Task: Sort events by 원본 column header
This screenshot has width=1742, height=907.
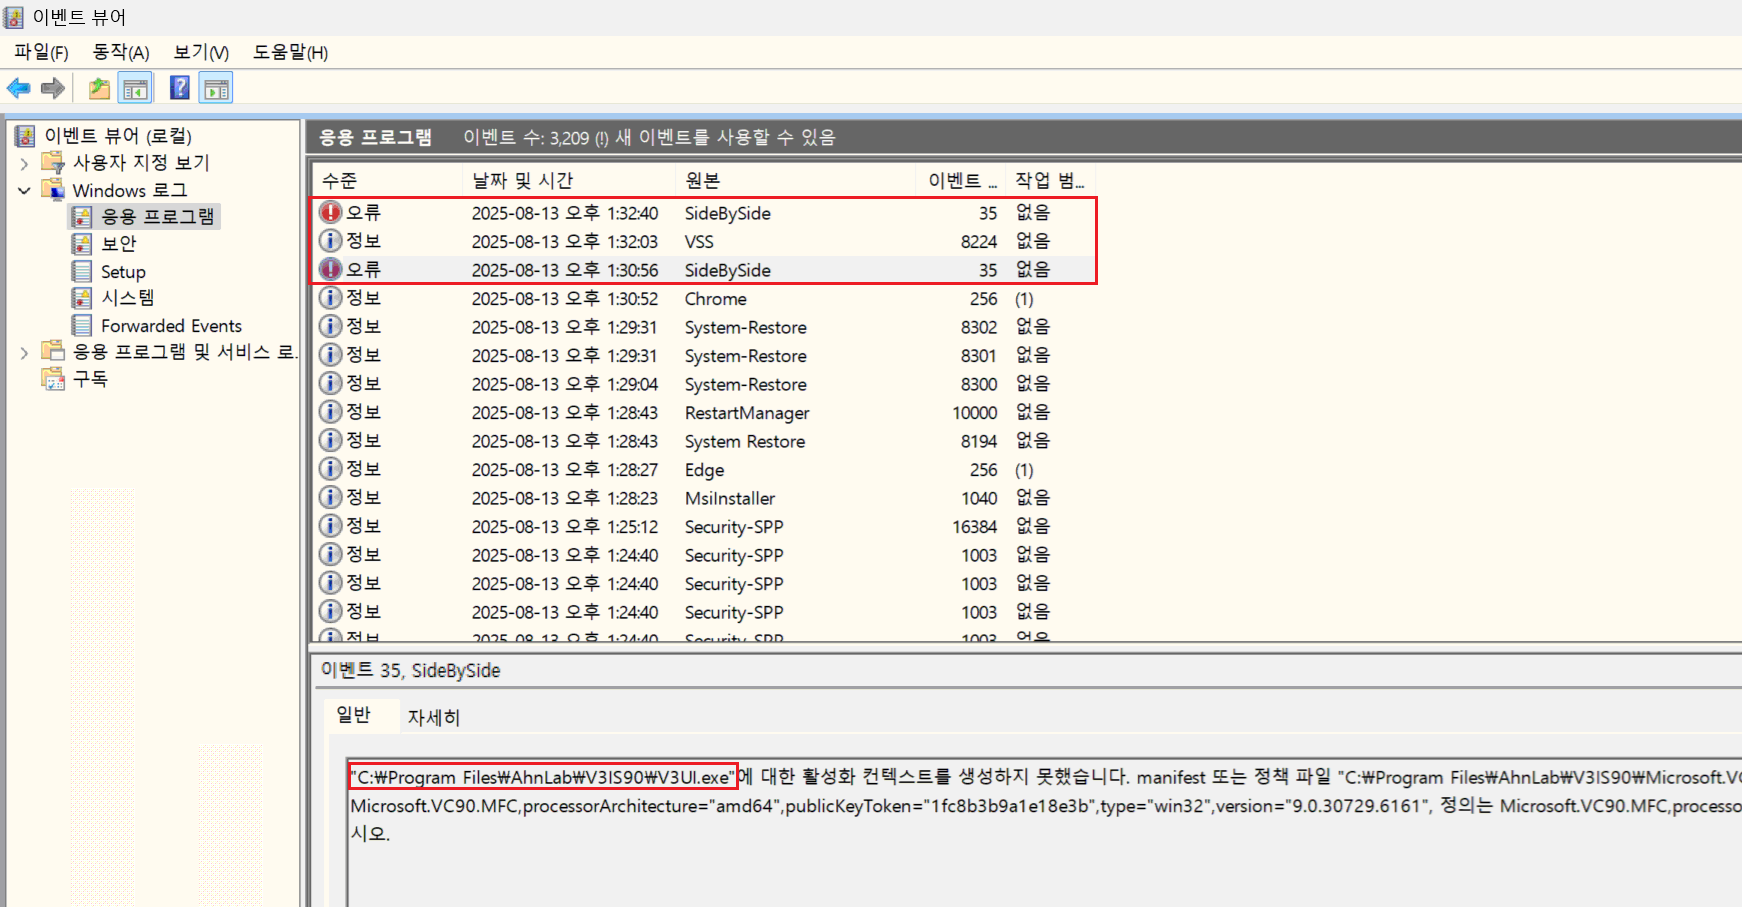Action: tap(702, 181)
